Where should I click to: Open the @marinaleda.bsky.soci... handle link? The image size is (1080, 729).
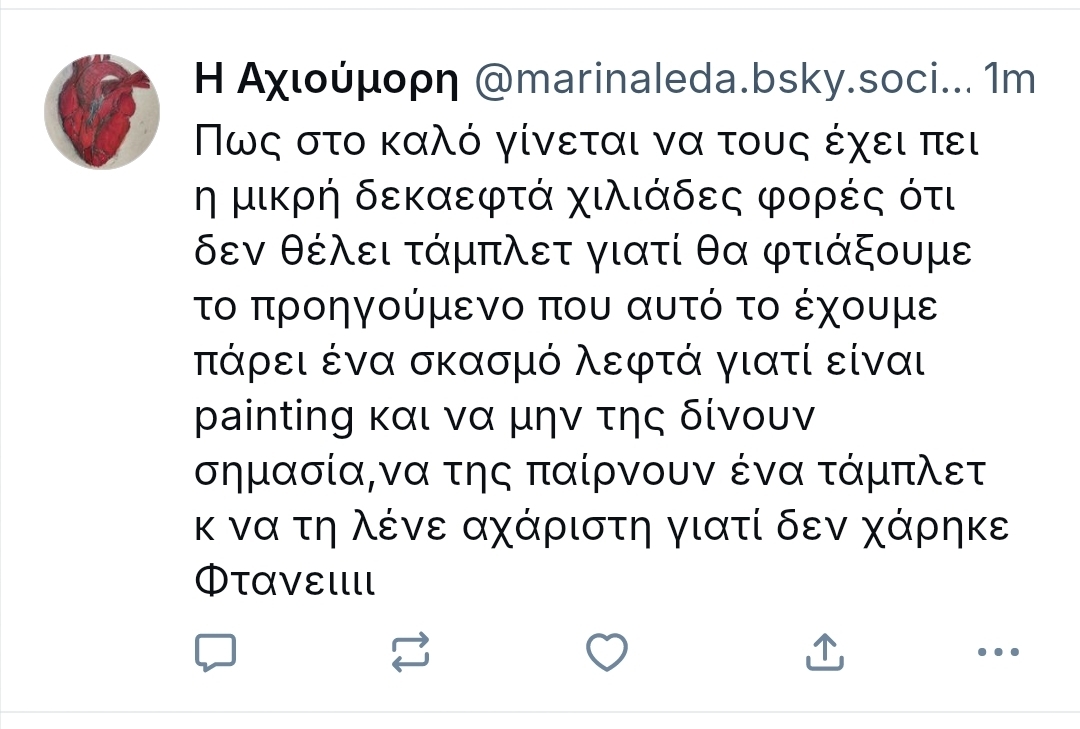720,82
